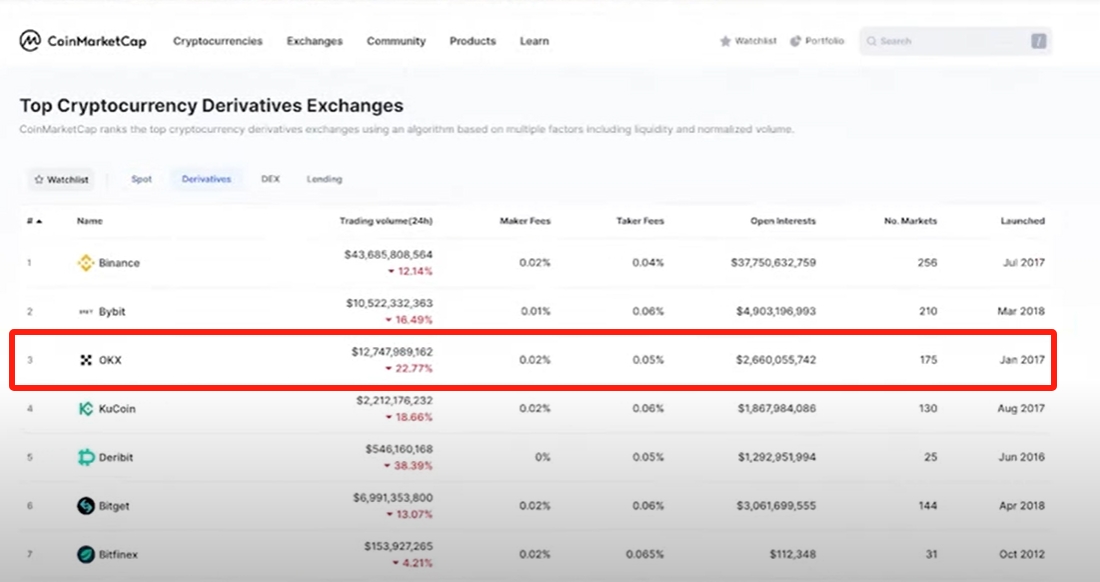Screen dimensions: 1100x582
Task: Switch to the DEX tab
Action: point(271,180)
